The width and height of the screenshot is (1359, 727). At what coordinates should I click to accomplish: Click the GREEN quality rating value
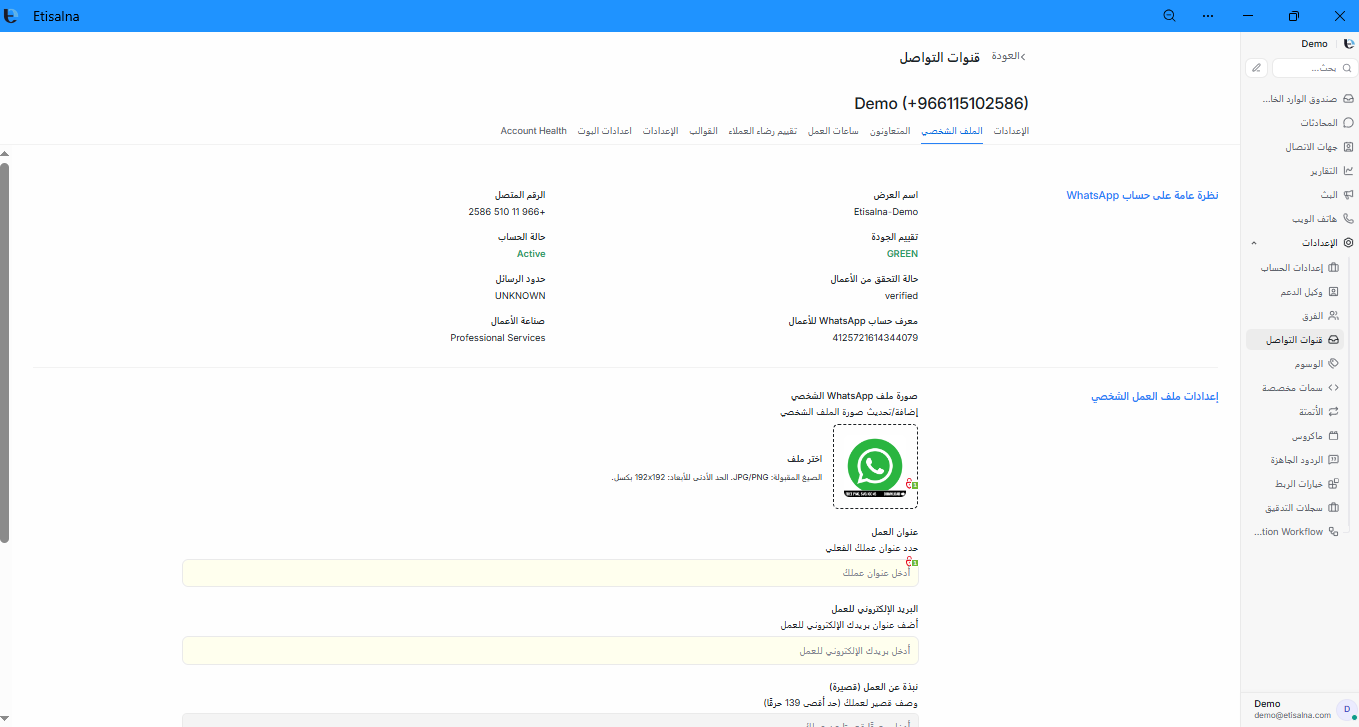pos(902,254)
